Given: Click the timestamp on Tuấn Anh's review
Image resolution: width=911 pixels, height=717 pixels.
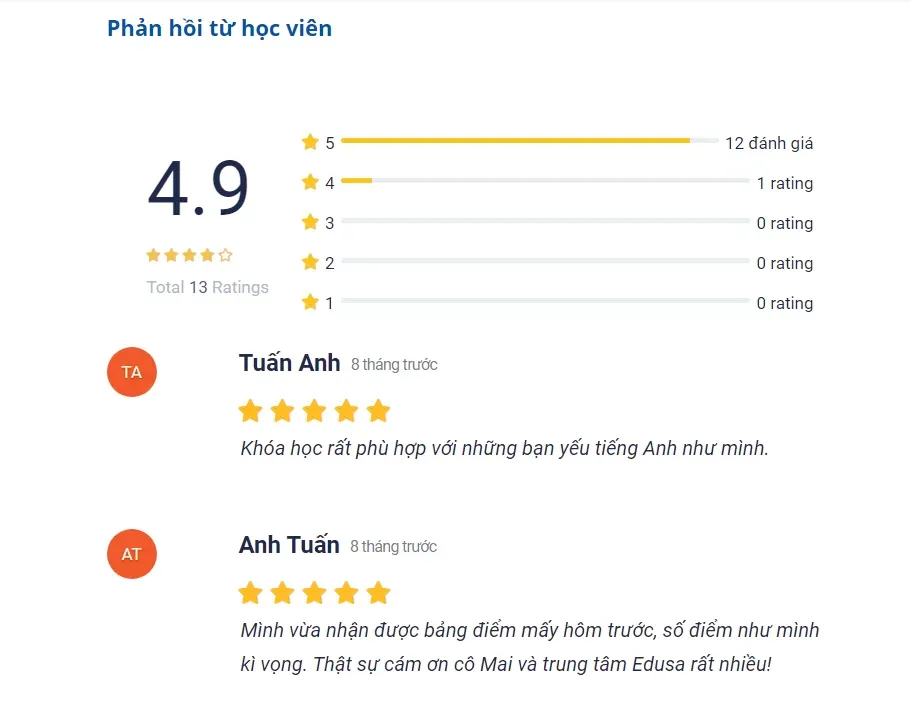Looking at the screenshot, I should 394,365.
